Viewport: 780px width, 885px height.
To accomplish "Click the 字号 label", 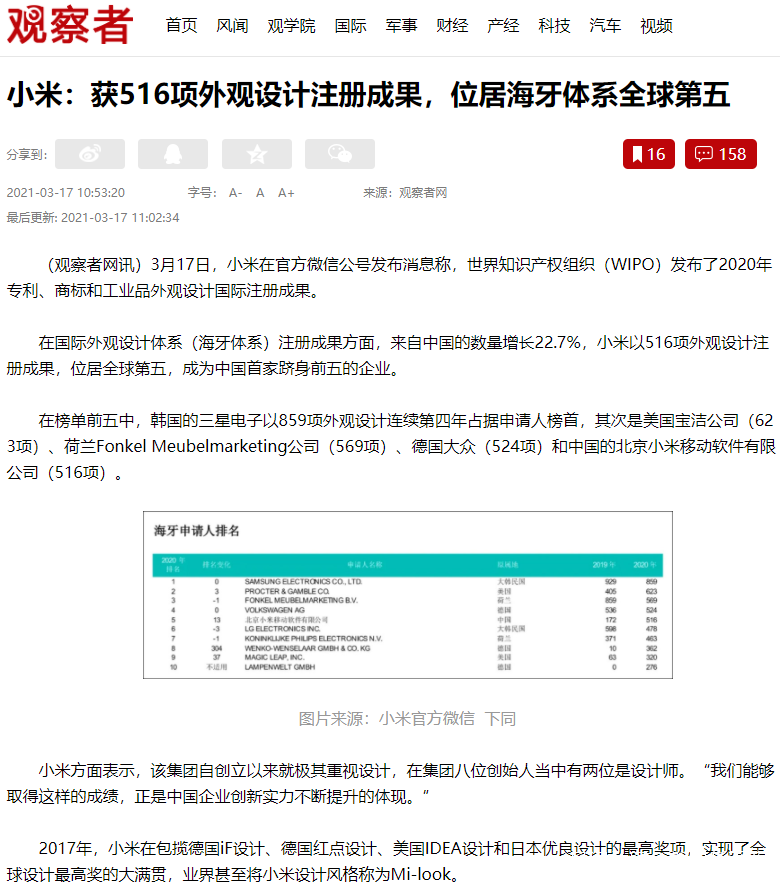I will coord(202,193).
